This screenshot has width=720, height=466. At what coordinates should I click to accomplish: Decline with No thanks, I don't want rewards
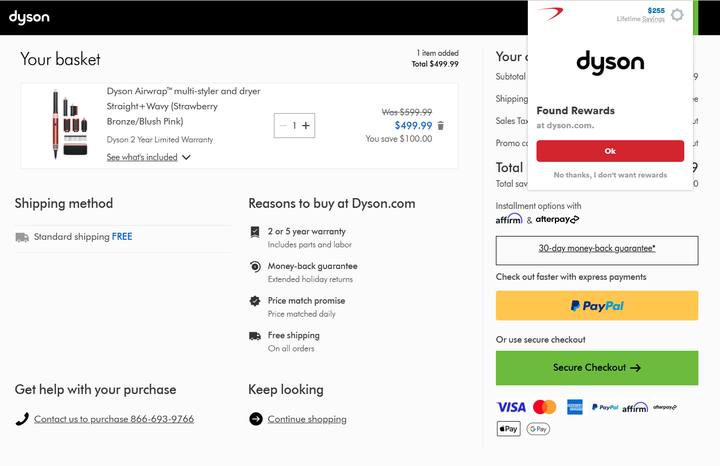coord(610,175)
